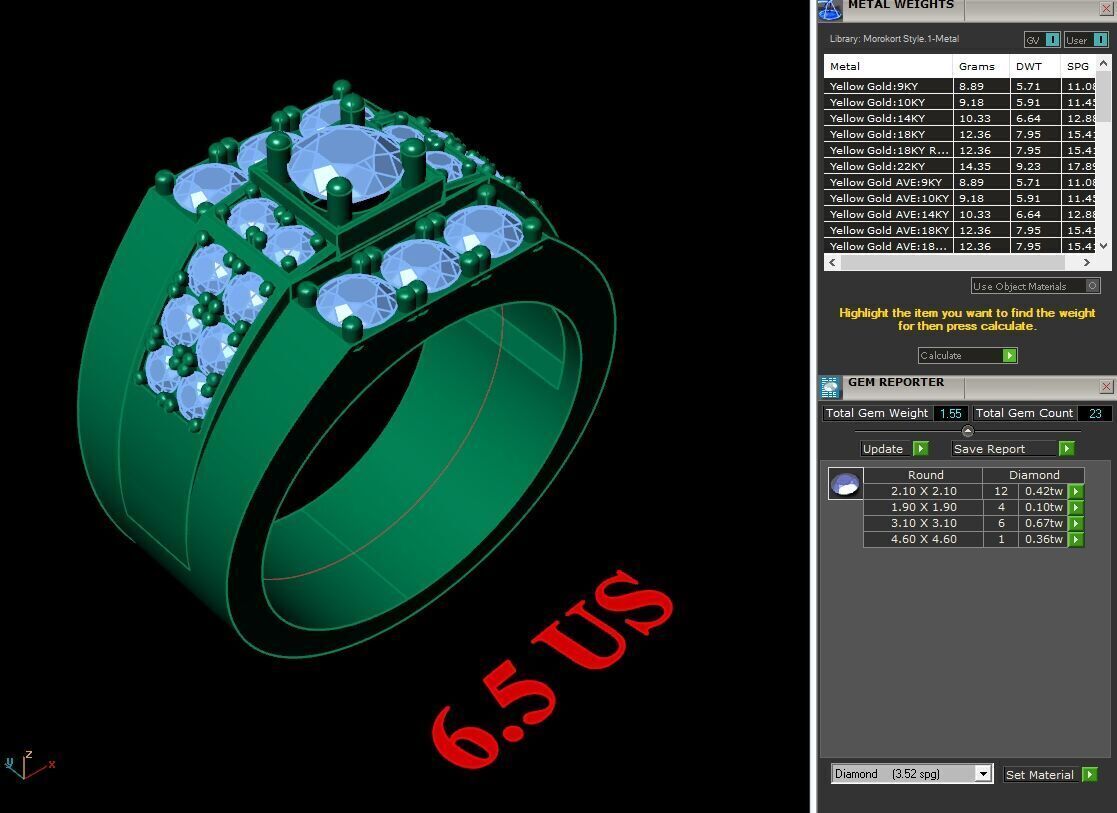Click the Round column header in Gem Reporter
Image resolution: width=1117 pixels, height=813 pixels.
coord(923,475)
